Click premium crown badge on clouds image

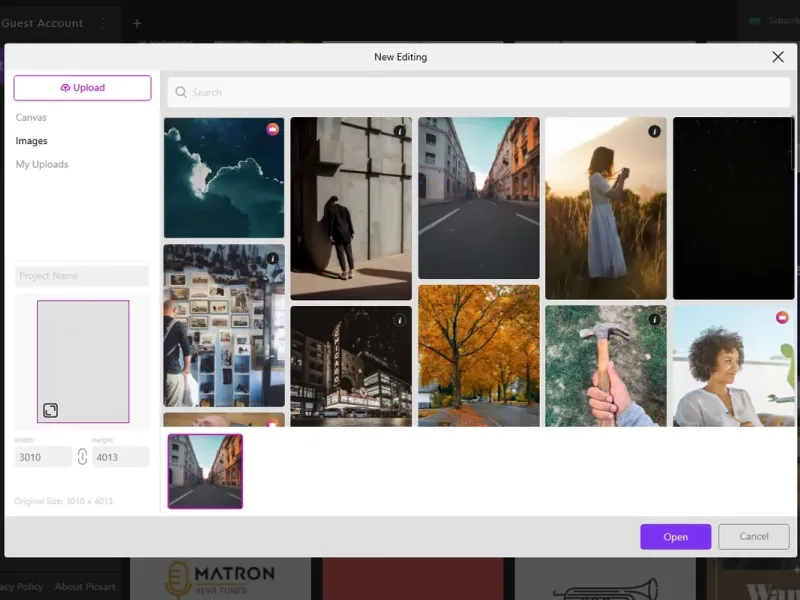click(x=272, y=129)
